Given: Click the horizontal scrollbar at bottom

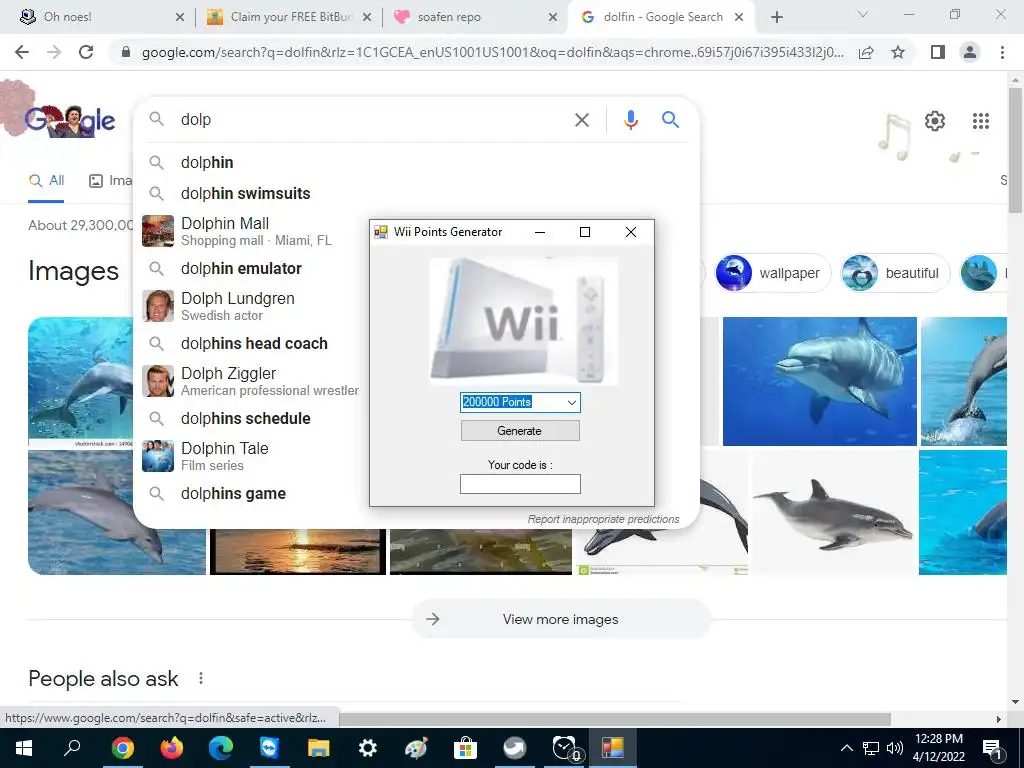Looking at the screenshot, I should 614,719.
